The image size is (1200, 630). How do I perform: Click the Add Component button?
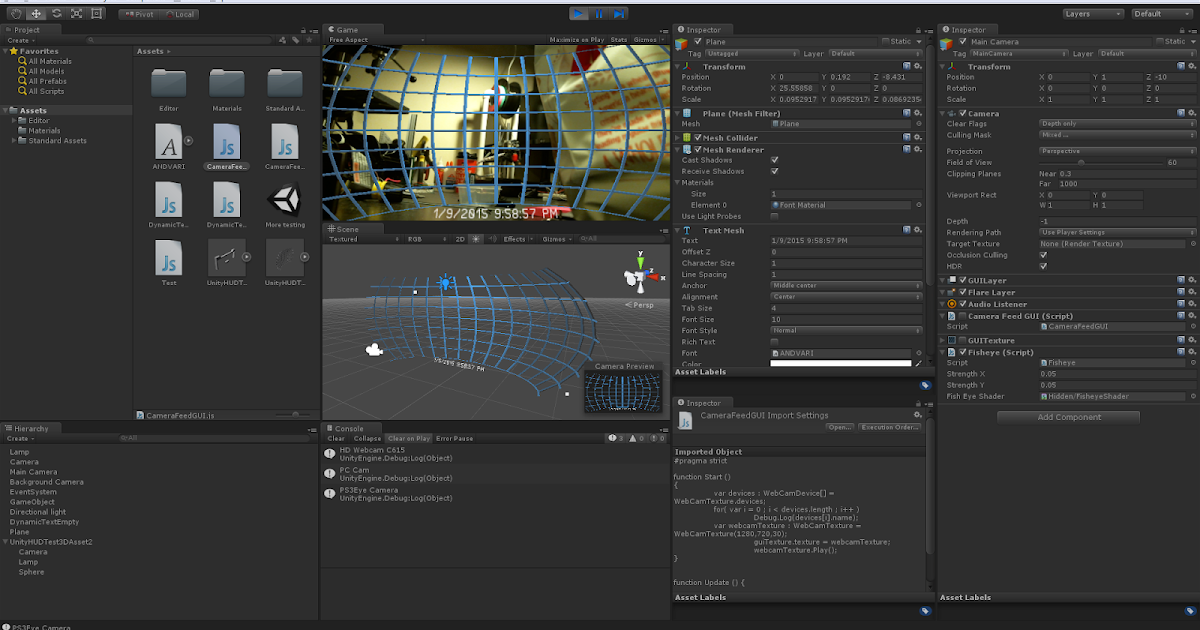click(x=1067, y=416)
